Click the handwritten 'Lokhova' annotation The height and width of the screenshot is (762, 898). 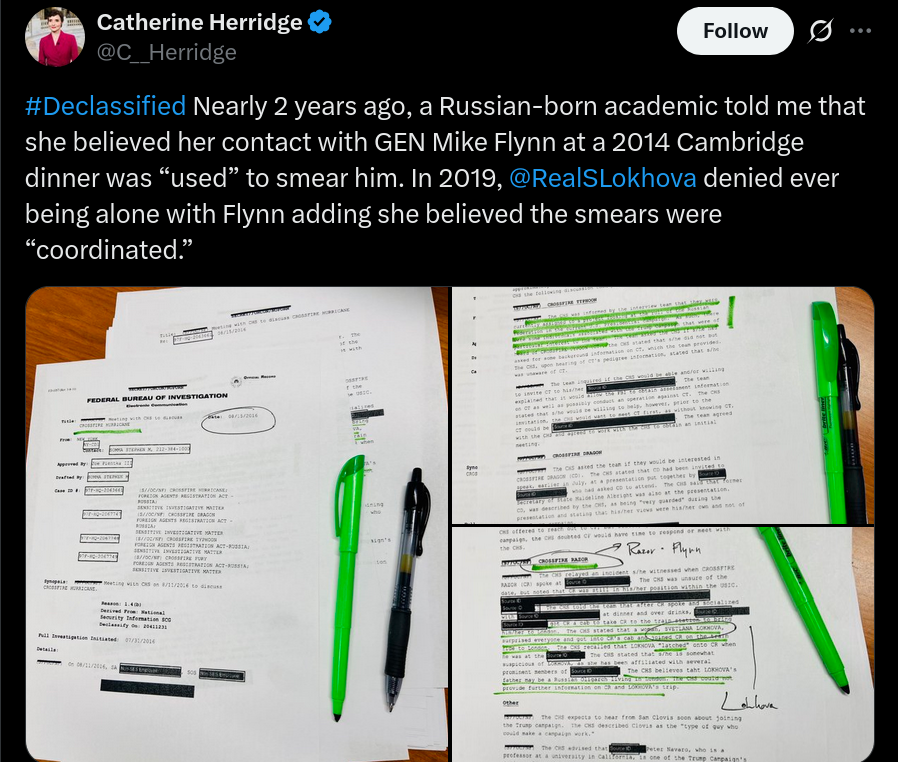pyautogui.click(x=749, y=702)
